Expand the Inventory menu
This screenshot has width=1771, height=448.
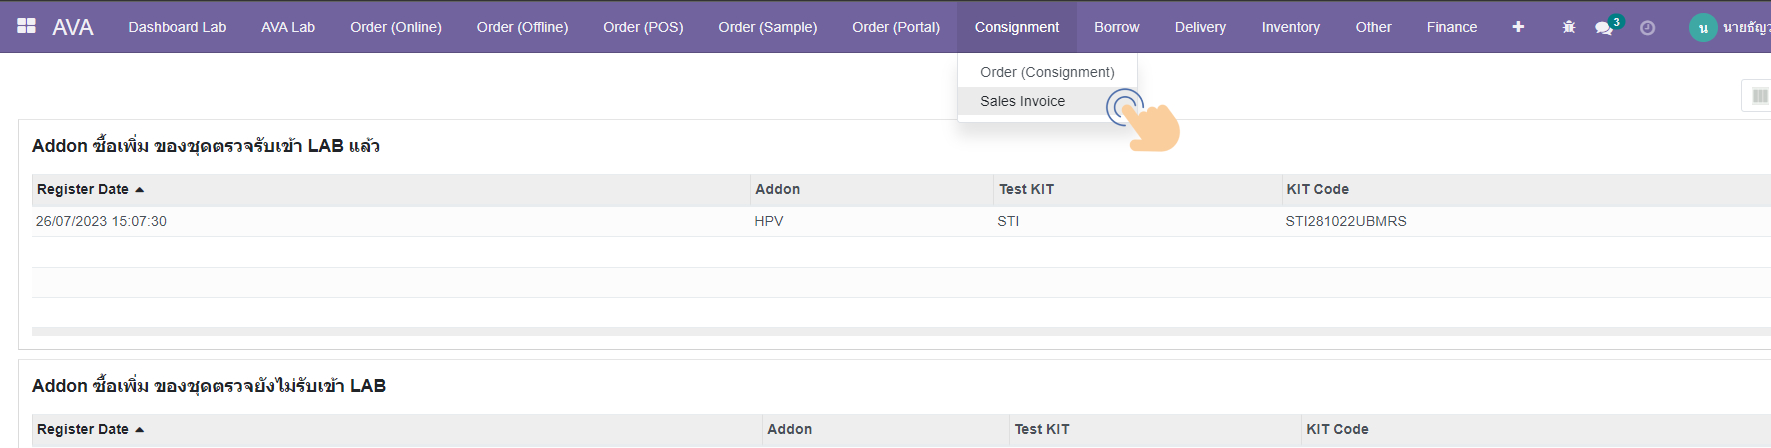[1290, 27]
